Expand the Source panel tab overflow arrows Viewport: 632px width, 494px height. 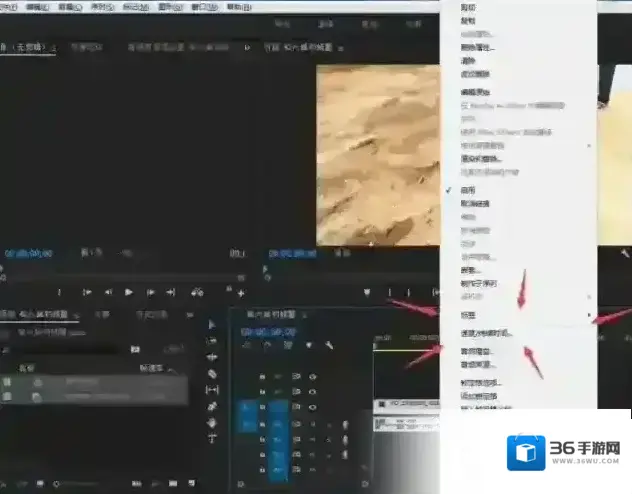click(x=247, y=48)
